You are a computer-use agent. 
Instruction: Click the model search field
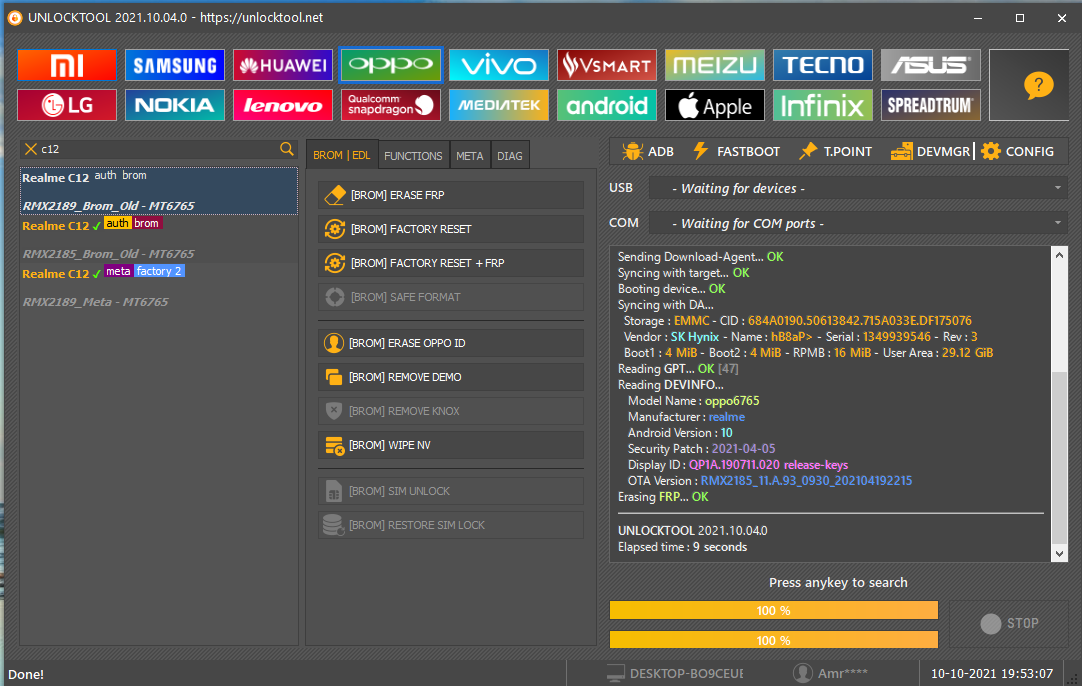(159, 149)
